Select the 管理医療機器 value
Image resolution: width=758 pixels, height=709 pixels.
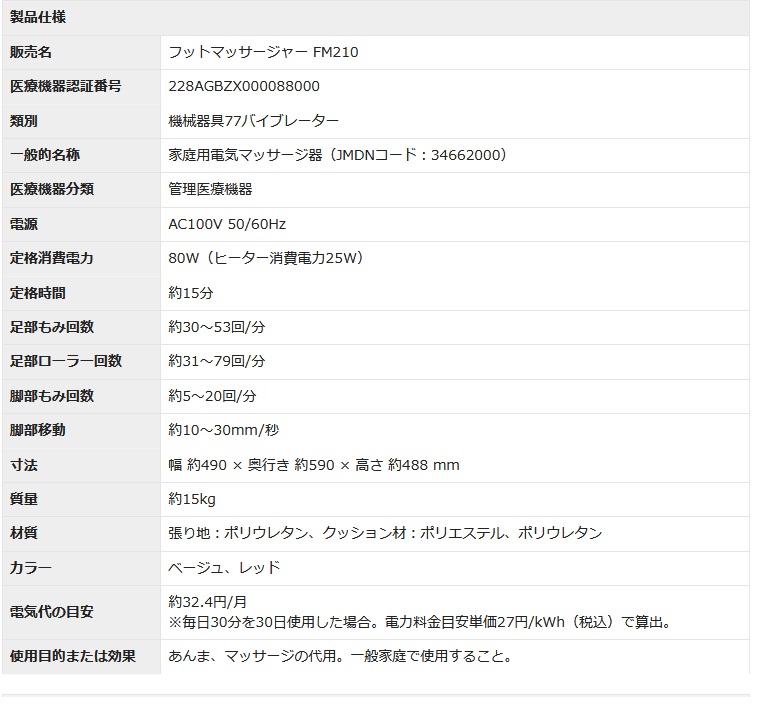pyautogui.click(x=211, y=189)
